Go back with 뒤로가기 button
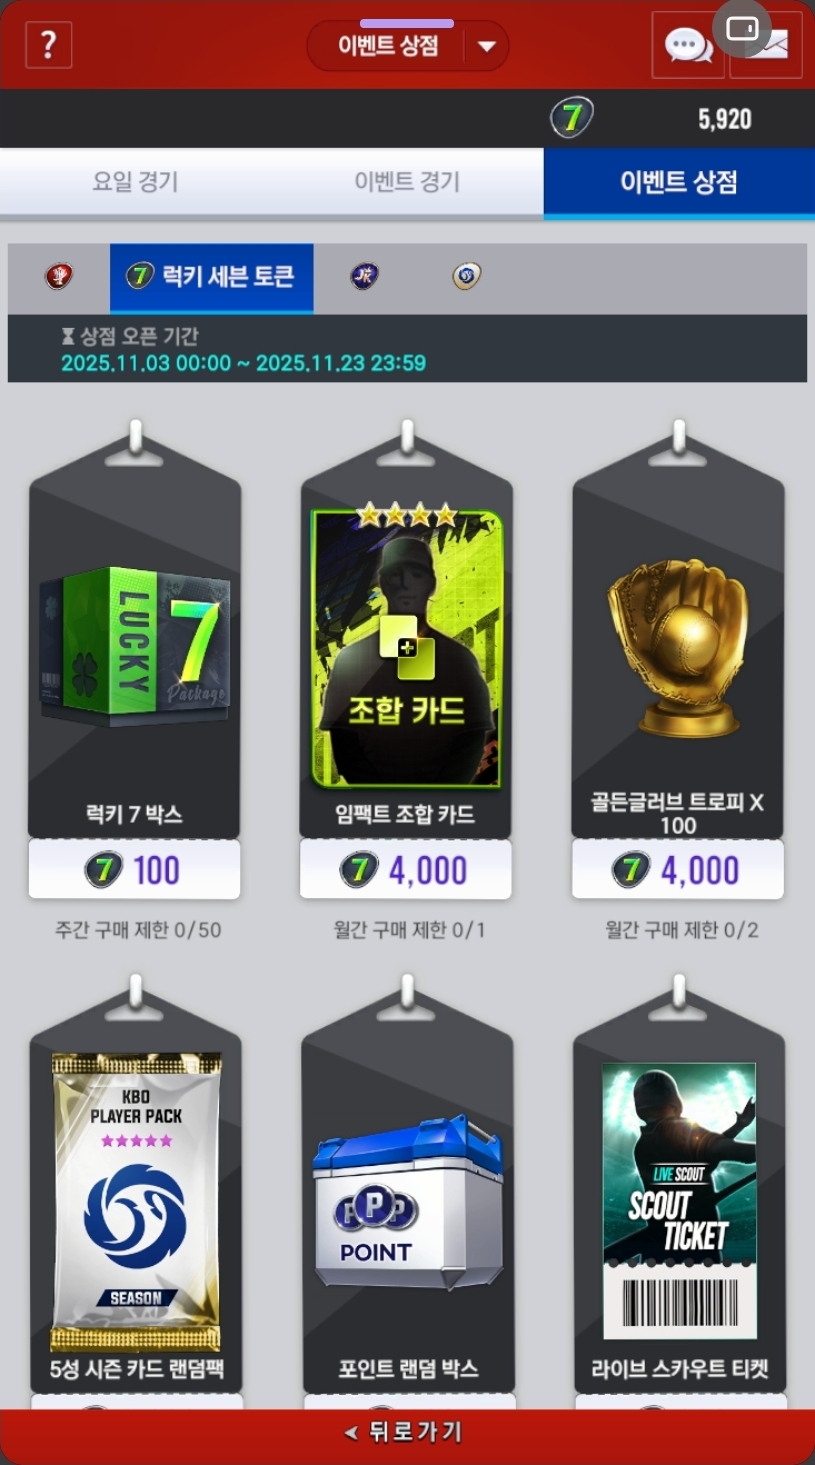 [x=407, y=1433]
